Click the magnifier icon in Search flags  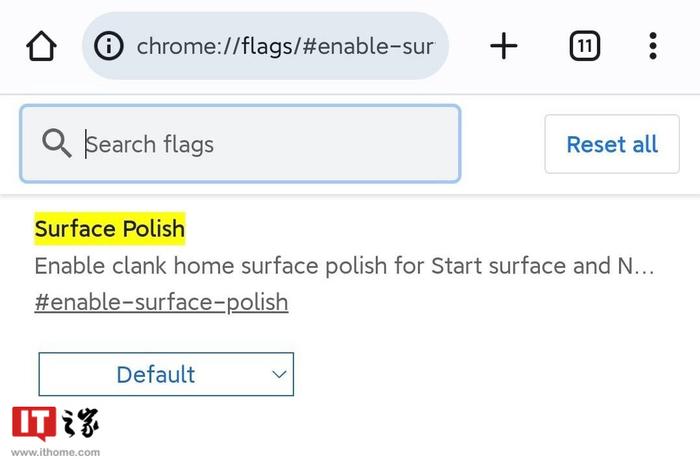pos(57,143)
